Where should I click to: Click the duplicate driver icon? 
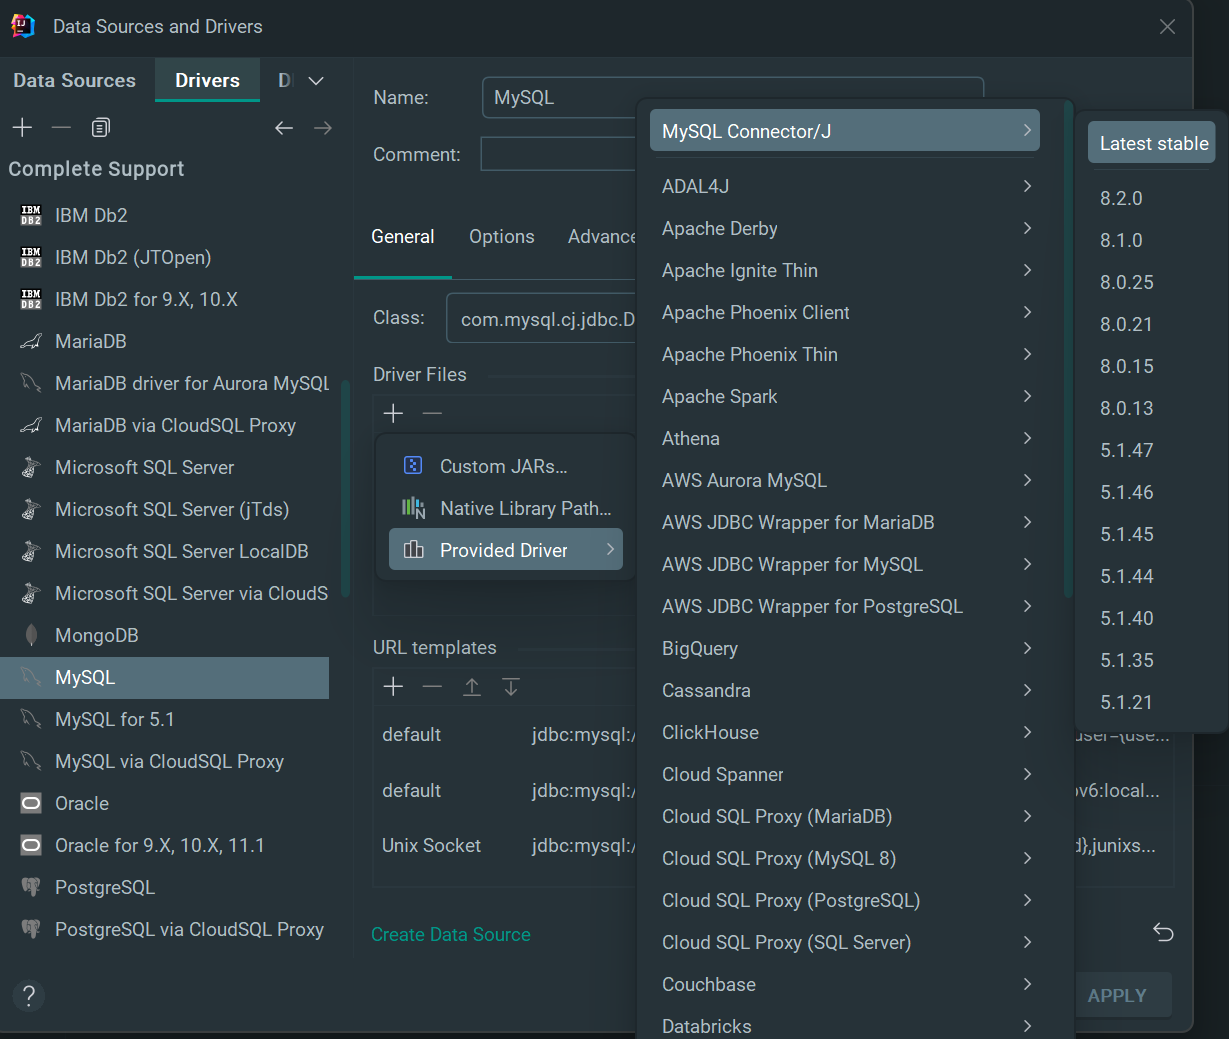tap(100, 128)
